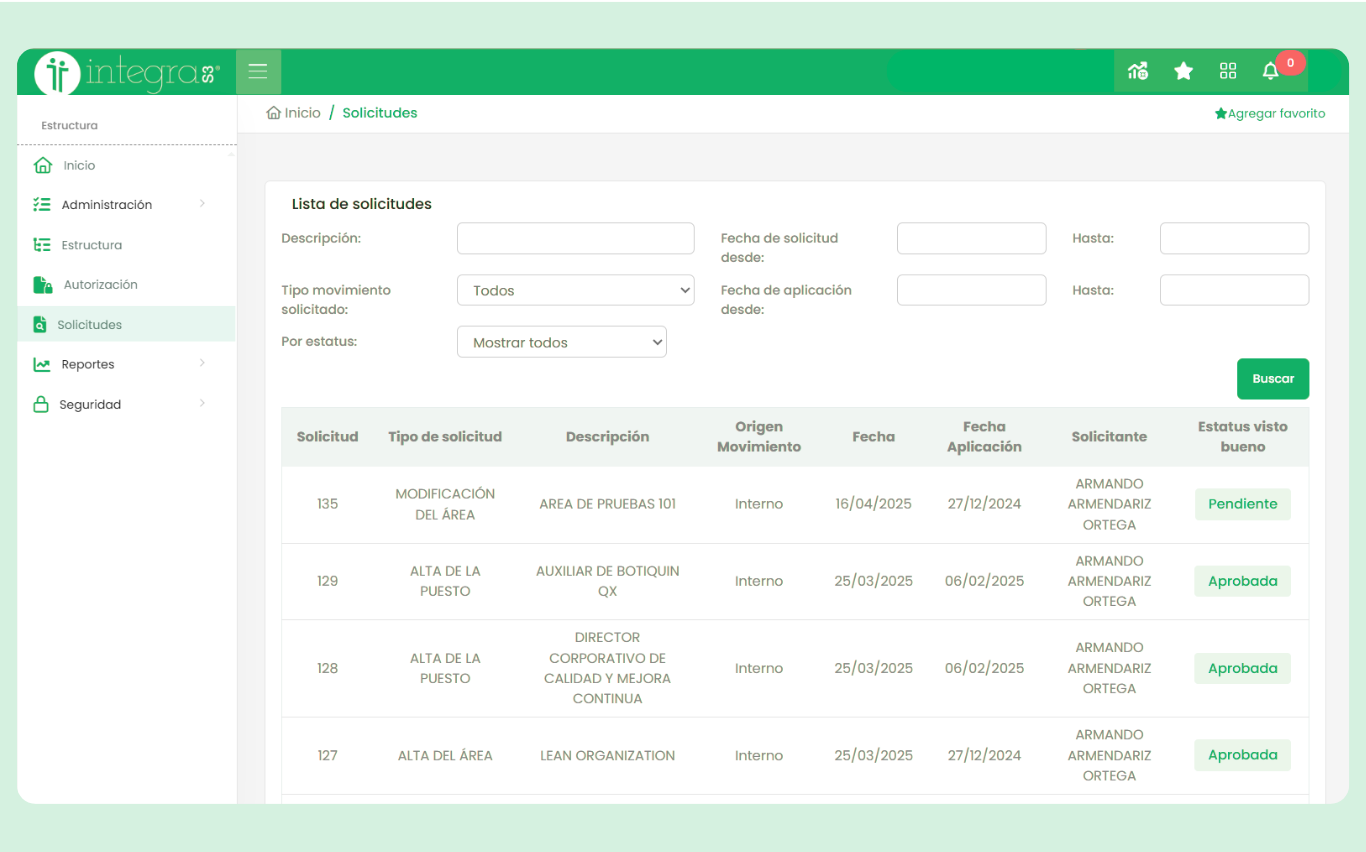Toggle the hamburger menu button
The height and width of the screenshot is (852, 1366).
click(x=259, y=71)
